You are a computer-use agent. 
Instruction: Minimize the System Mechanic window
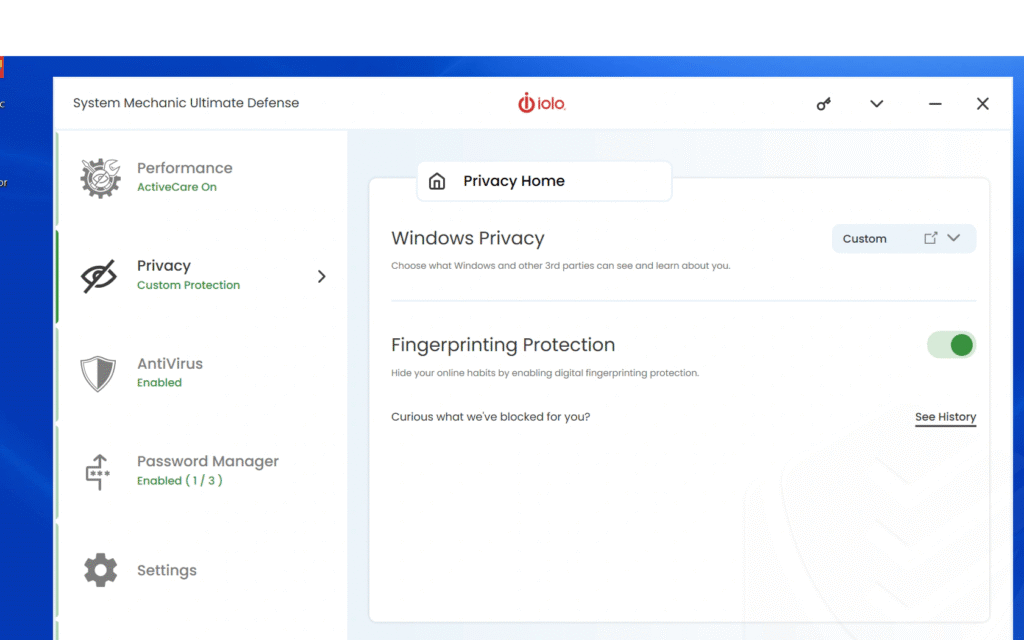pos(935,104)
